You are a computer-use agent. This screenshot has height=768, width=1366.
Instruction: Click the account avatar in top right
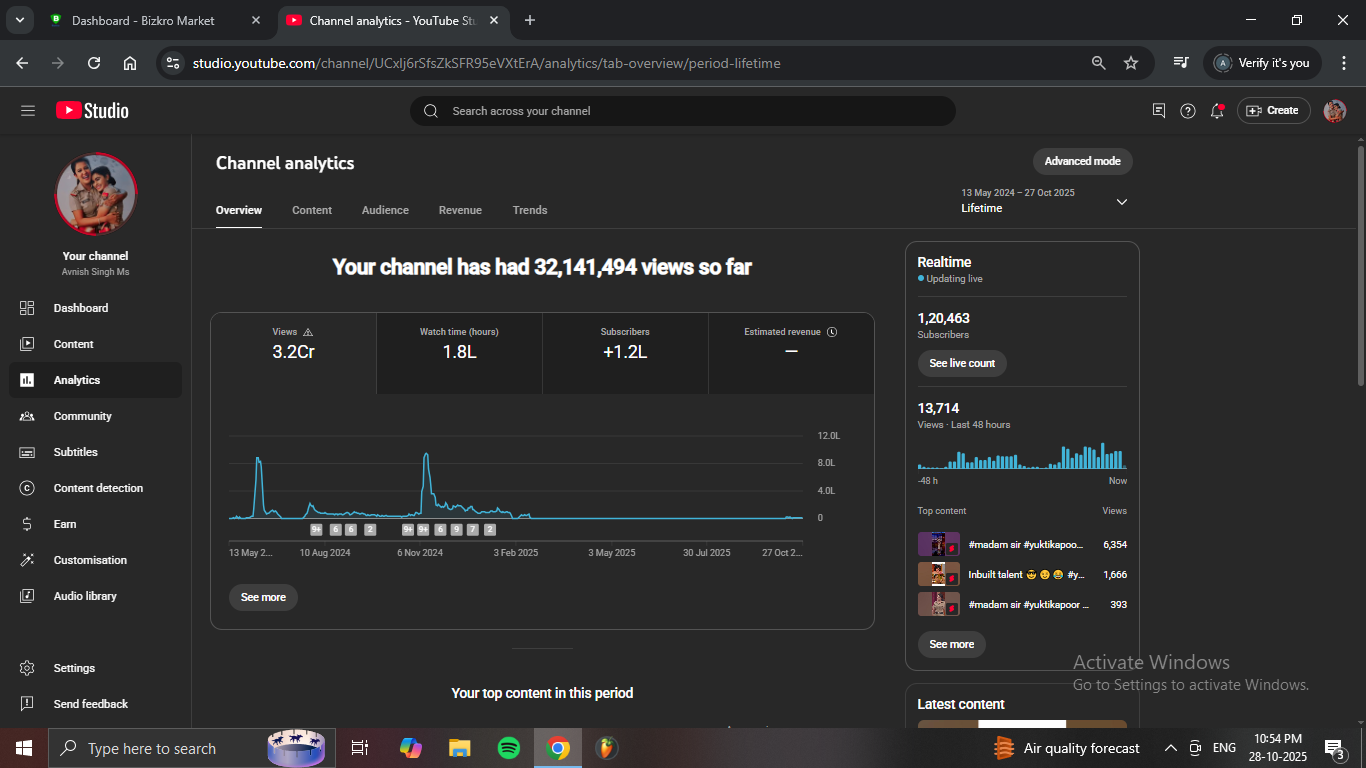point(1334,111)
